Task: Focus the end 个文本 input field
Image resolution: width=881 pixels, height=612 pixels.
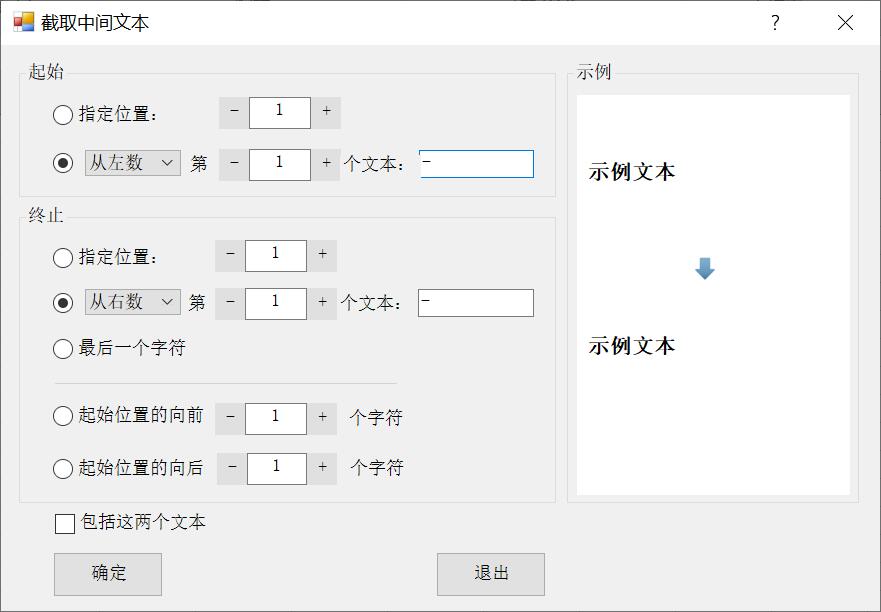Action: pos(476,303)
